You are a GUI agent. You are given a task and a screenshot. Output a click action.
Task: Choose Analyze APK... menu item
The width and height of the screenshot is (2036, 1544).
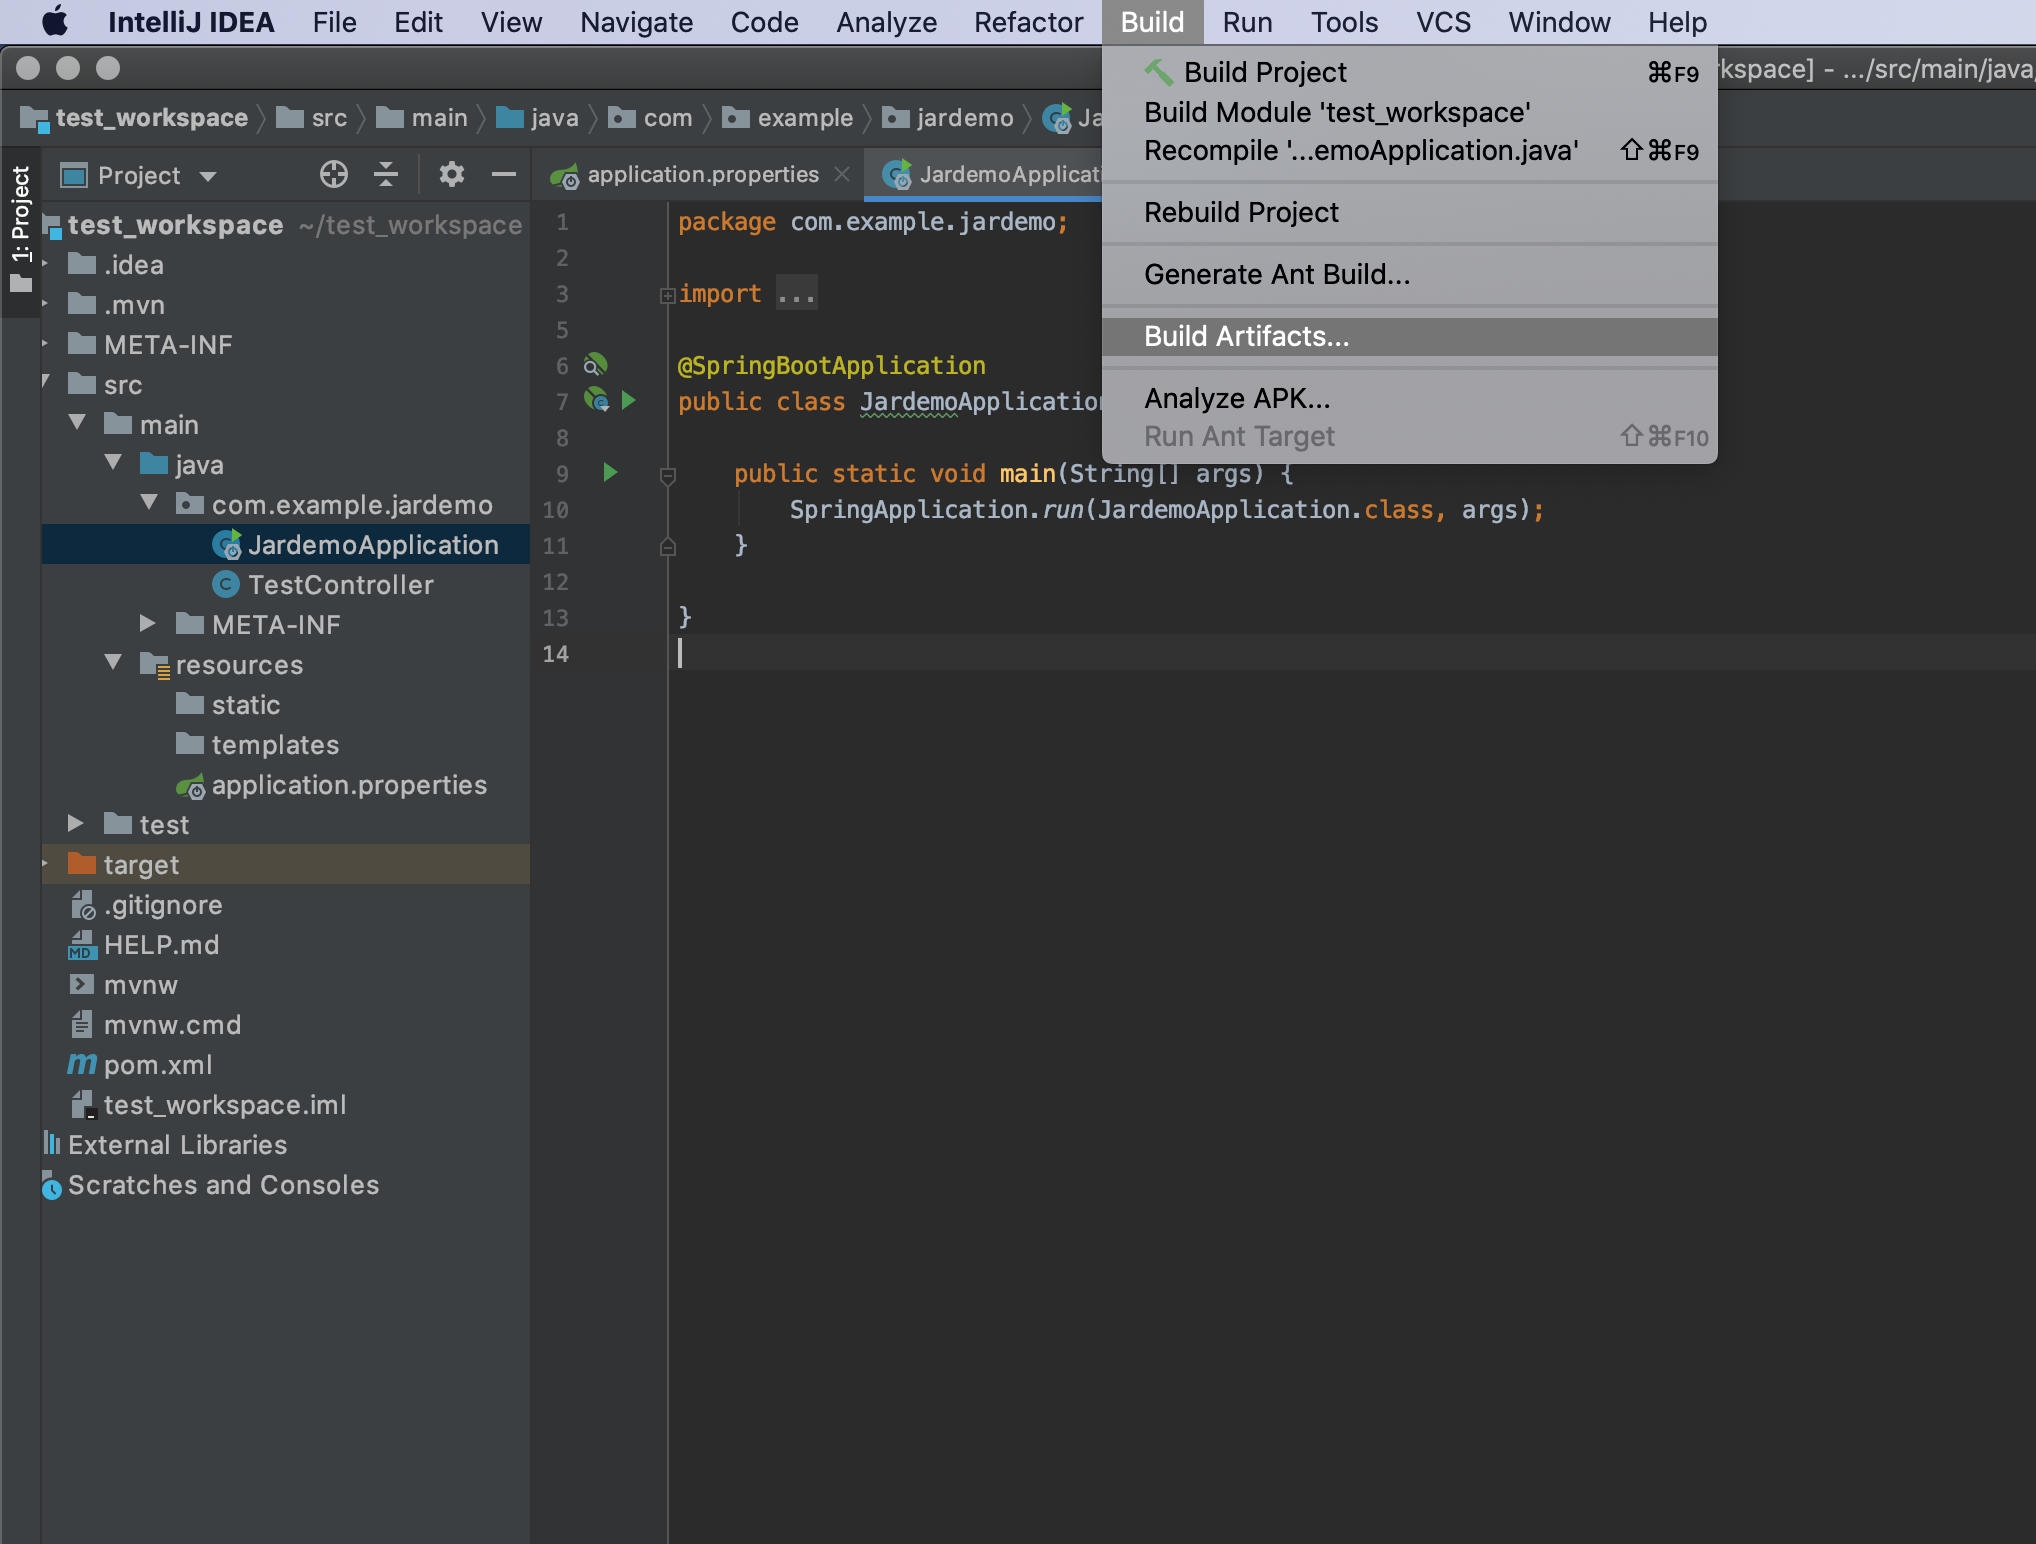click(x=1409, y=399)
